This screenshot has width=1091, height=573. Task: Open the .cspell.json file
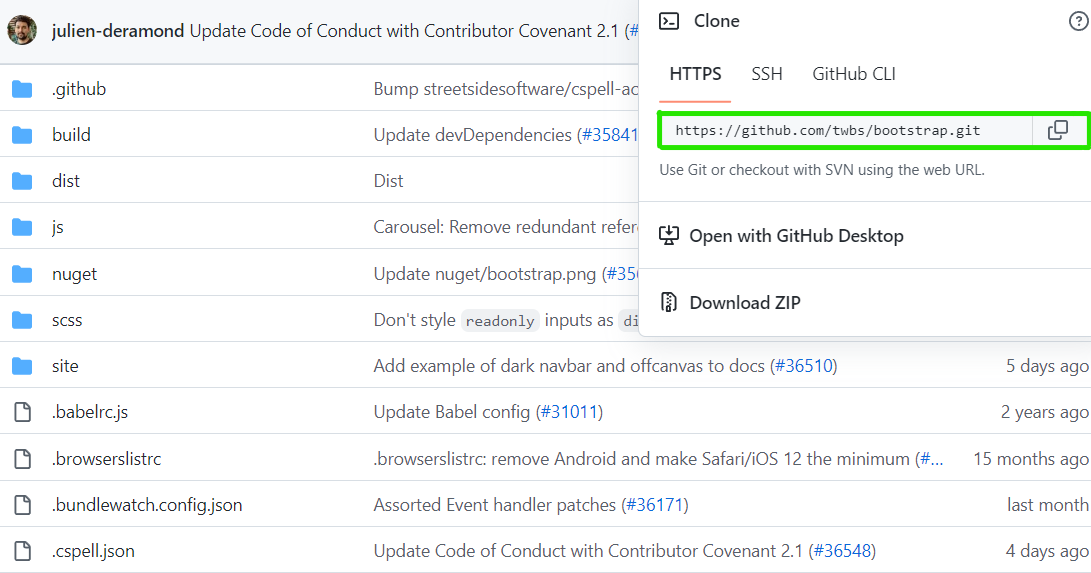coord(93,551)
